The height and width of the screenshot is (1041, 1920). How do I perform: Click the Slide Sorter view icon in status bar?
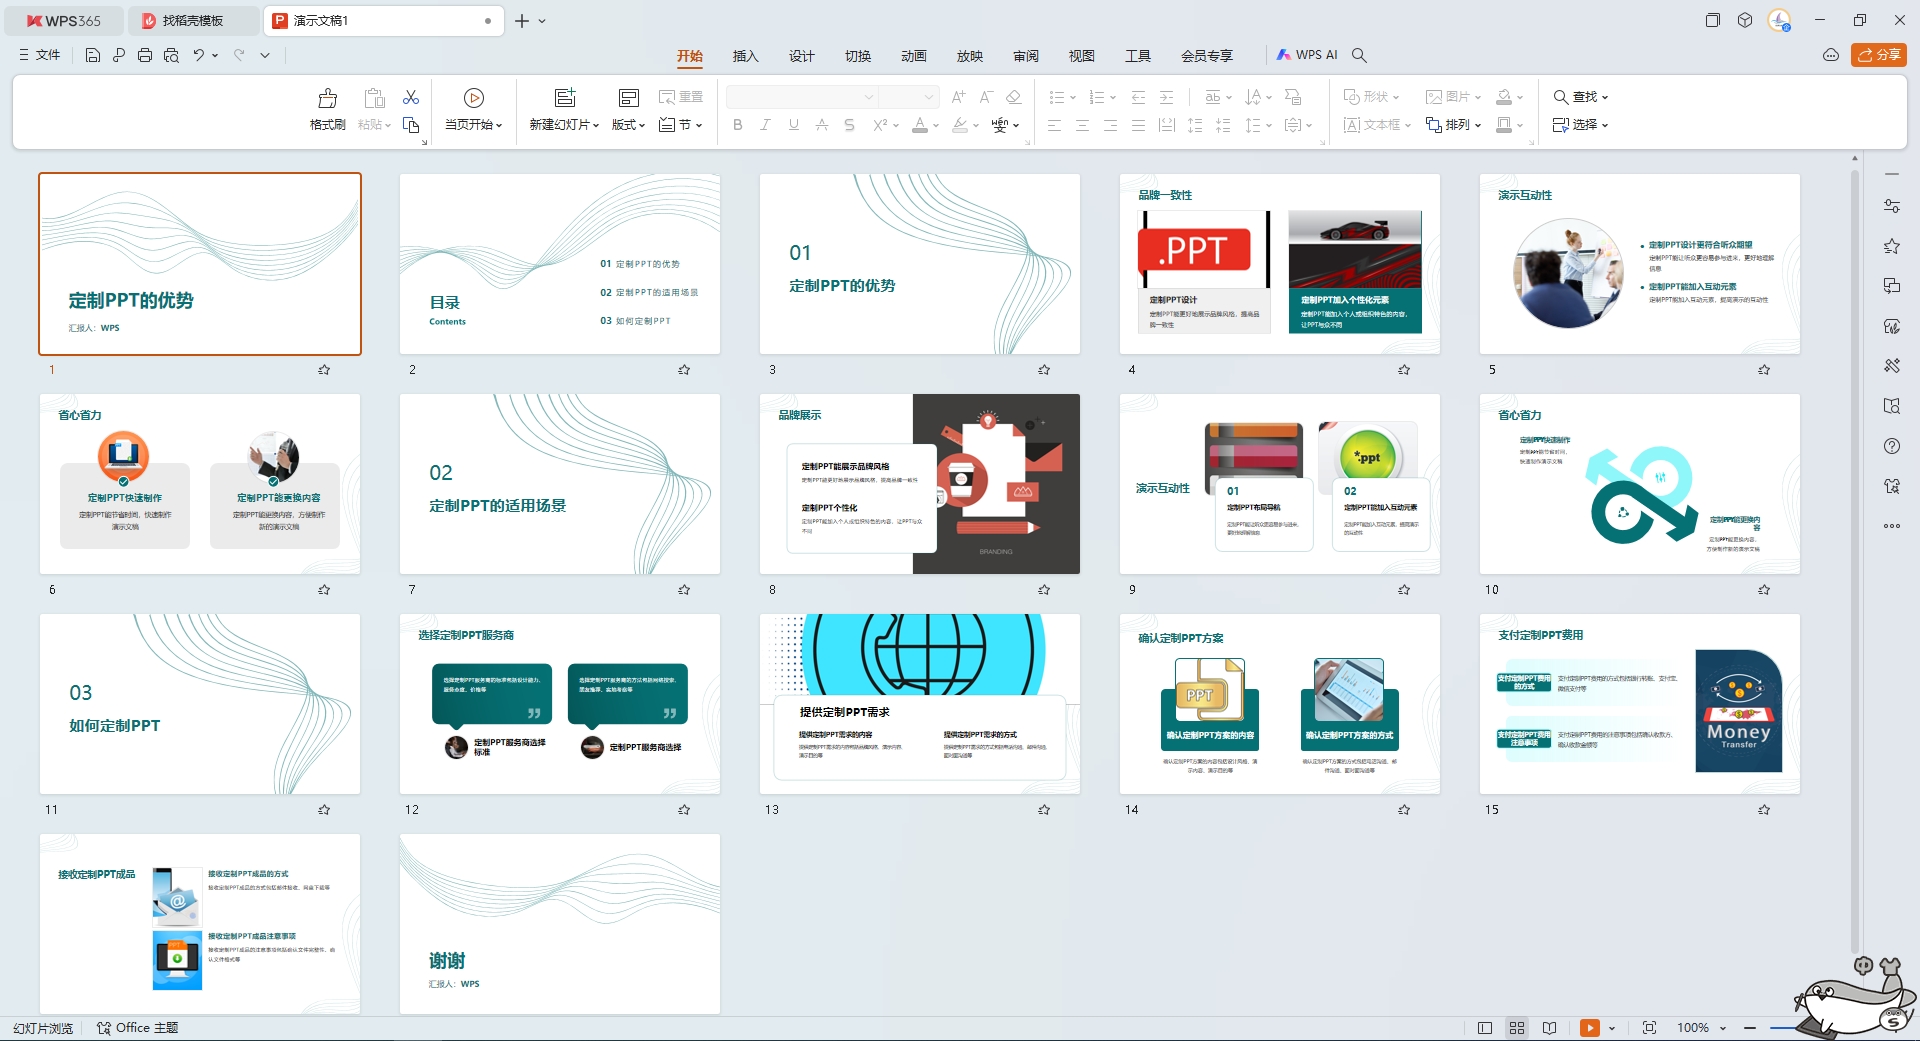1517,1028
